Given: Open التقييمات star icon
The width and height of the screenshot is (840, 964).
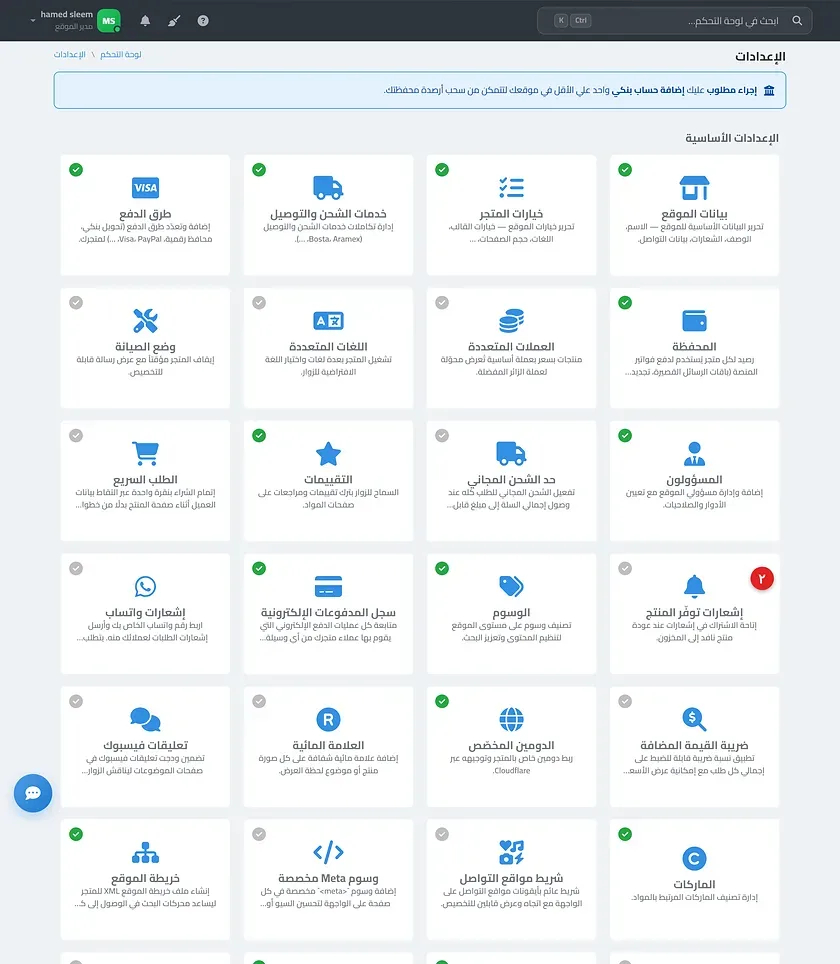Looking at the screenshot, I should [328, 454].
